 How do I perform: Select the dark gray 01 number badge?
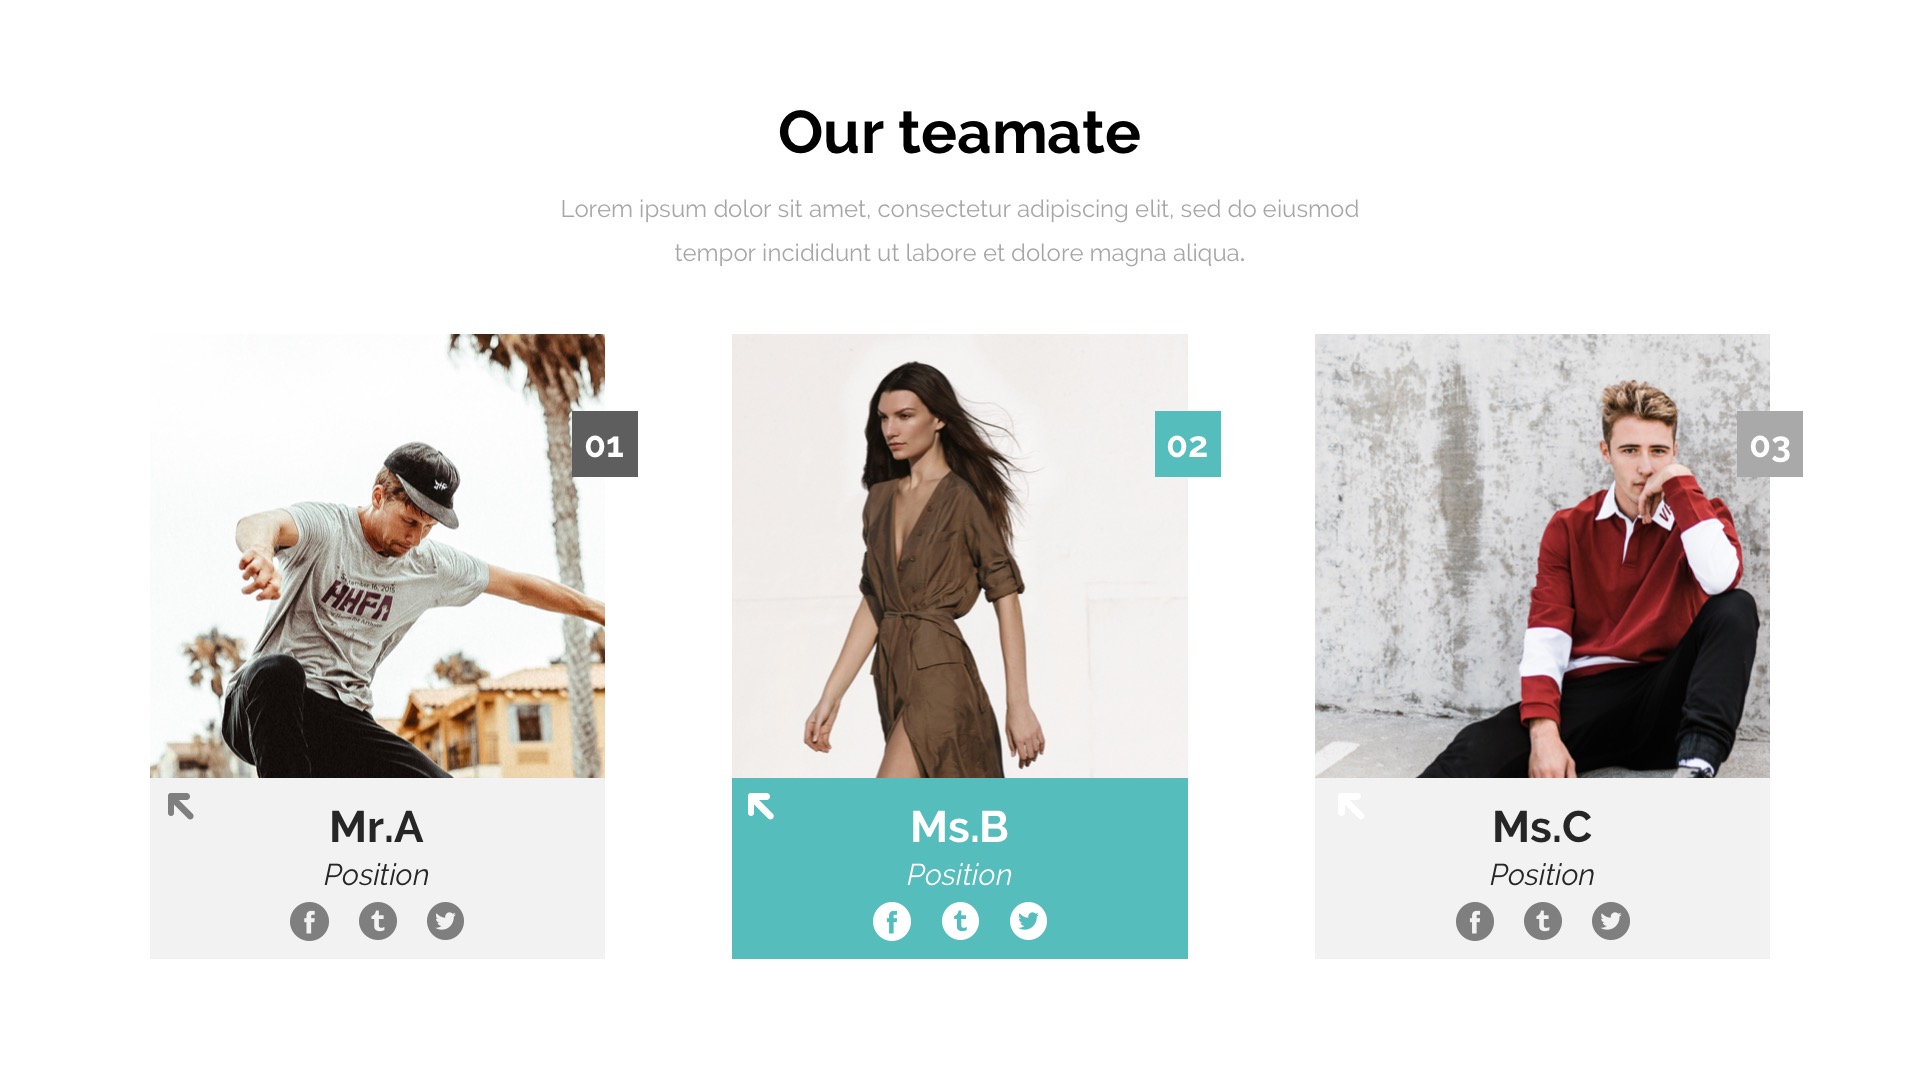tap(605, 444)
